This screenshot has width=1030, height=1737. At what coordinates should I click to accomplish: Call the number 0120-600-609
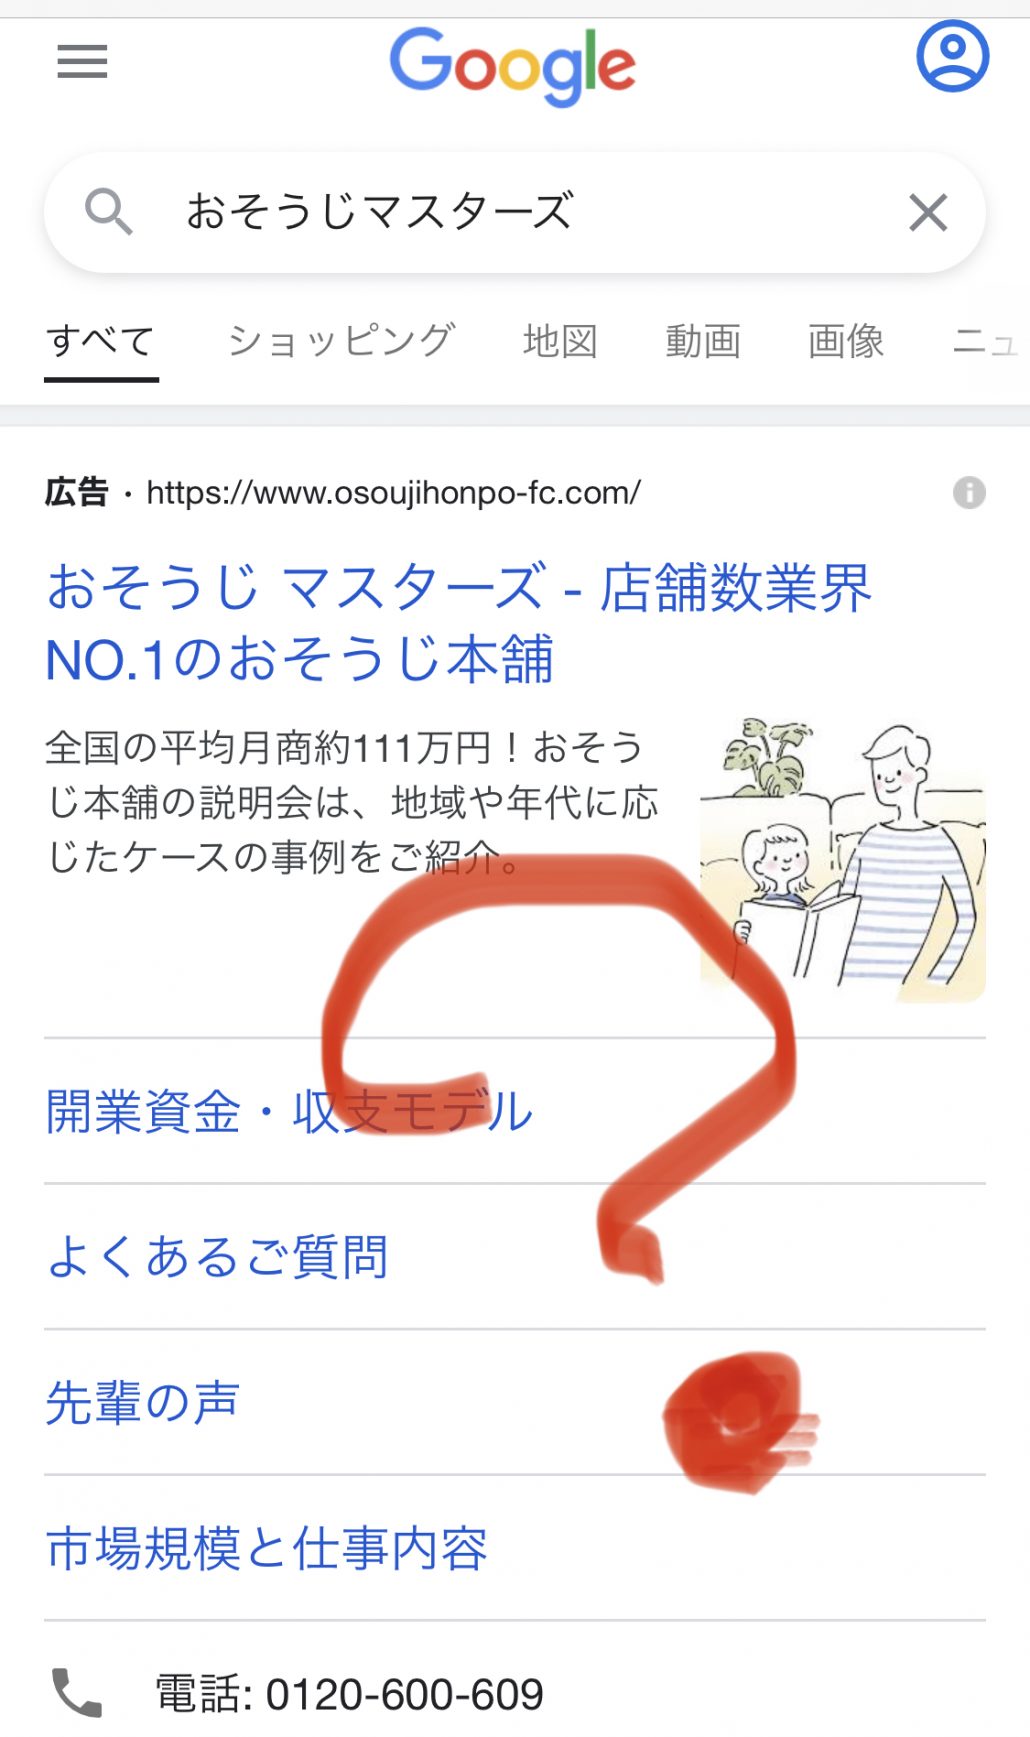coord(349,1694)
